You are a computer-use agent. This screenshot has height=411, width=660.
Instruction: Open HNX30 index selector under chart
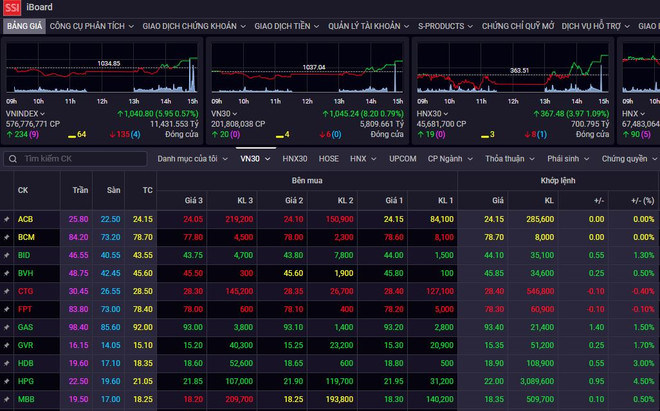click(432, 114)
